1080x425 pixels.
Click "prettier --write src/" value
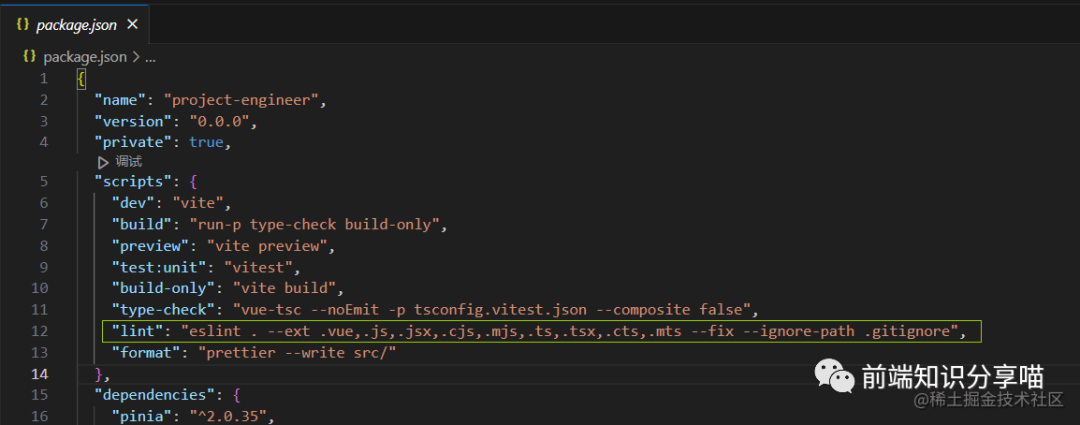296,353
